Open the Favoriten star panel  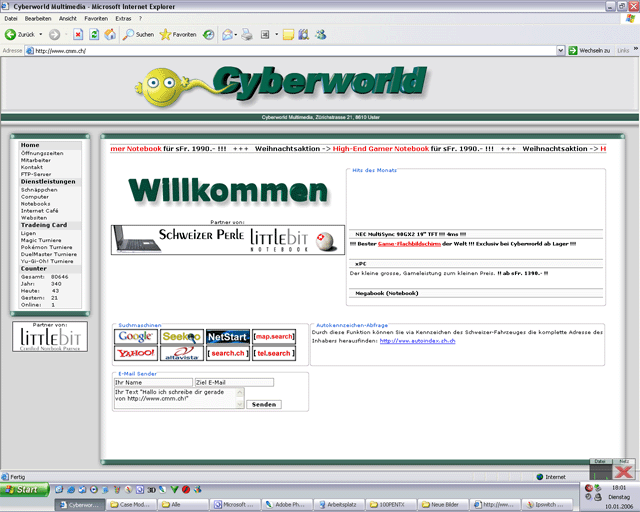pos(178,35)
